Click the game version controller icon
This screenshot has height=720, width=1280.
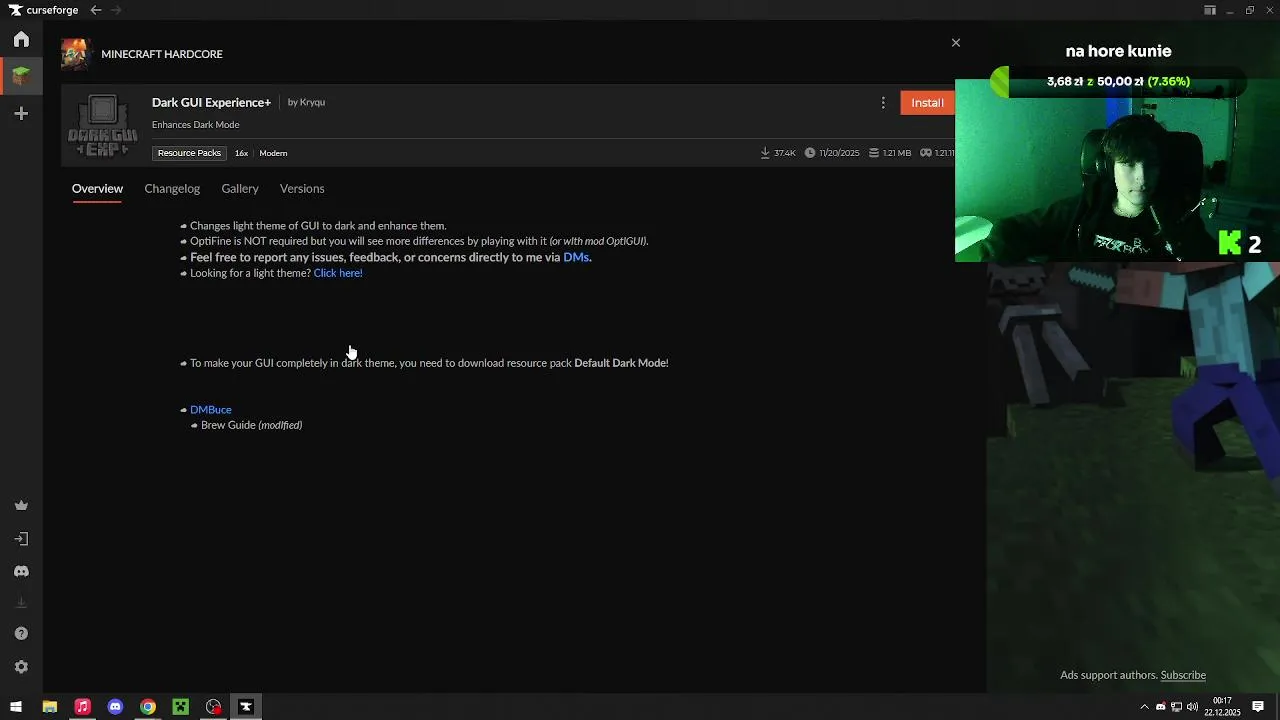click(926, 153)
